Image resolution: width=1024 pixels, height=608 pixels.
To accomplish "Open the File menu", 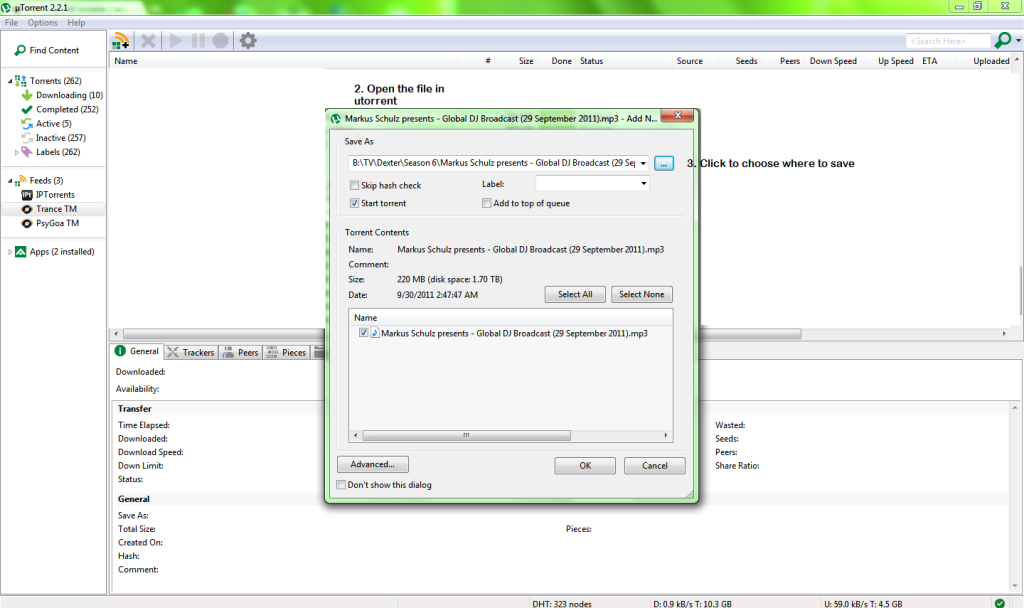I will (12, 23).
